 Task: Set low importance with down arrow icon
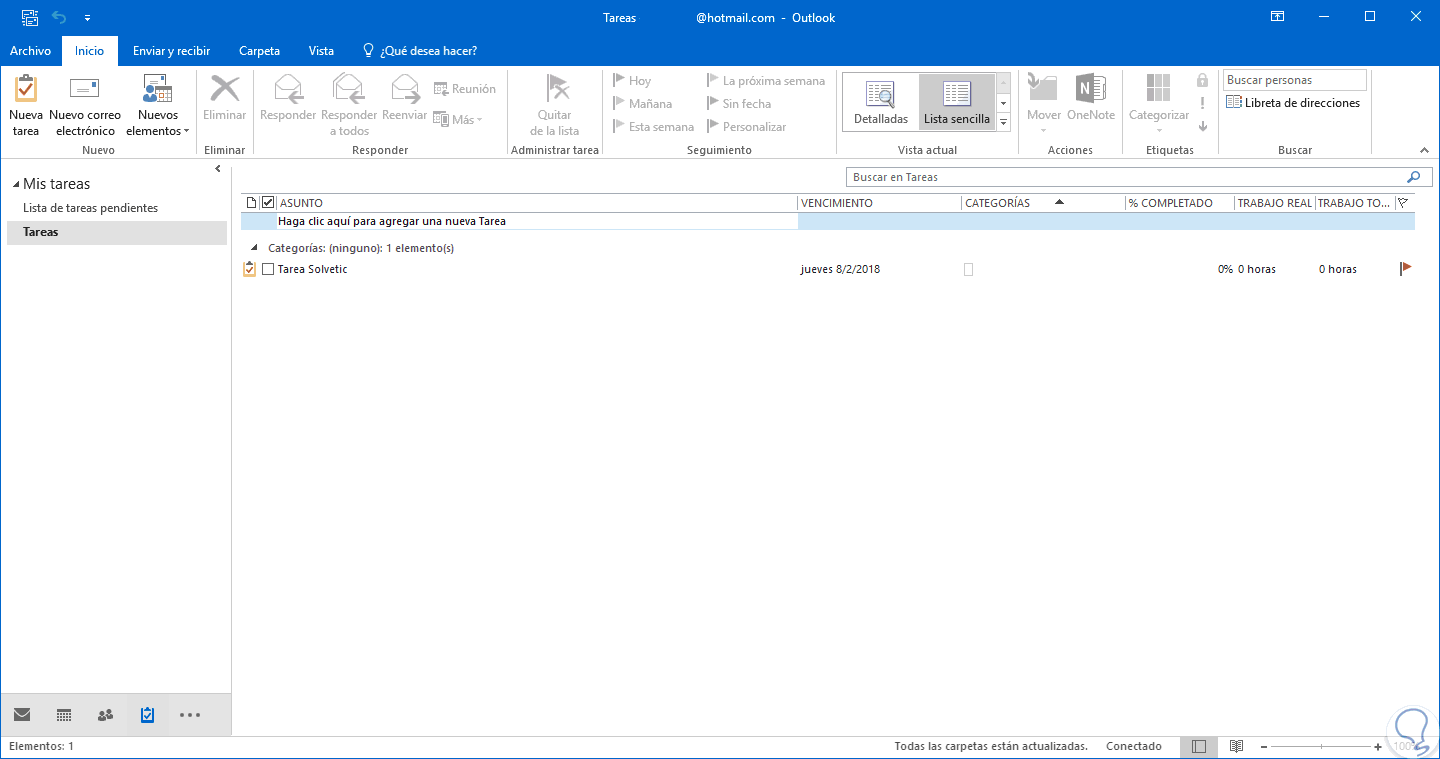tap(1203, 127)
